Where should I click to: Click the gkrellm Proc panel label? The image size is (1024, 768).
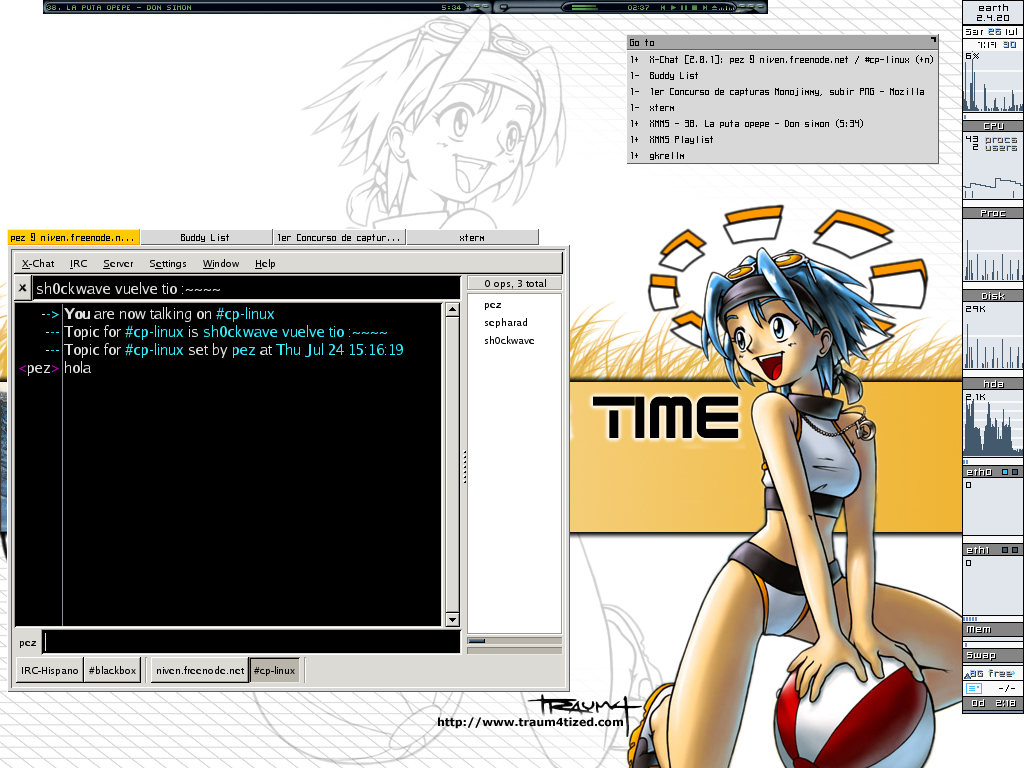pos(993,213)
